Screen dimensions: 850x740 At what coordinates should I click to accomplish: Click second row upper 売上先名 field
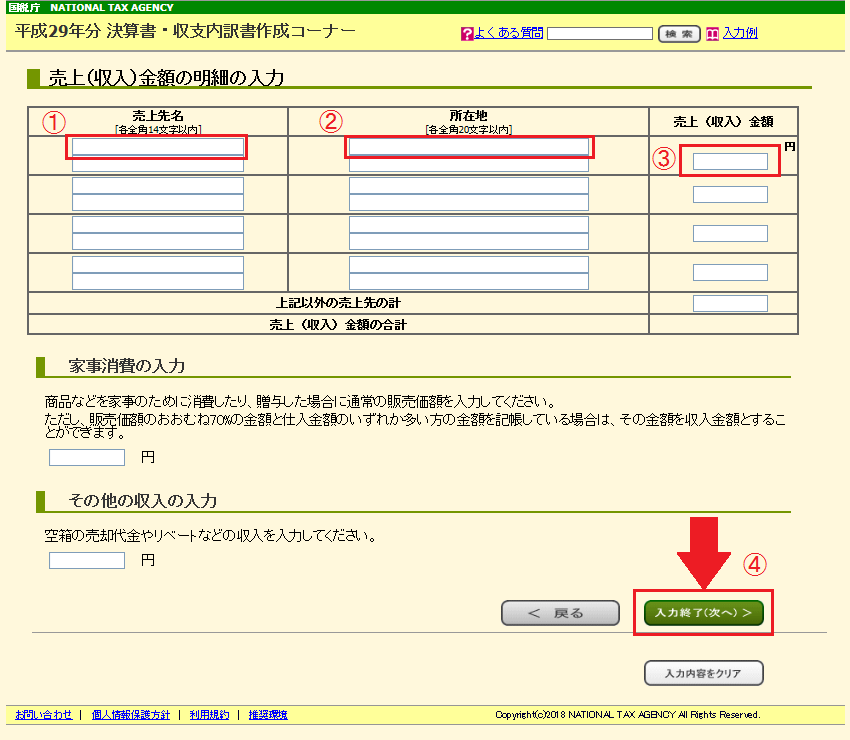click(x=158, y=185)
